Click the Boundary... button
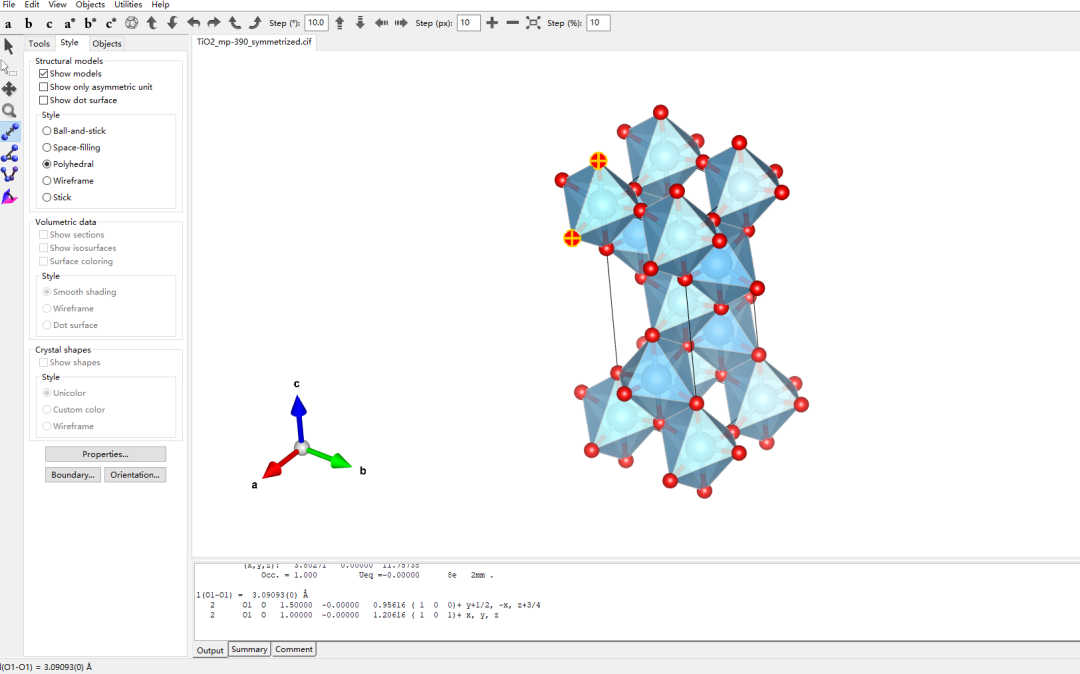The height and width of the screenshot is (674, 1080). click(x=73, y=475)
